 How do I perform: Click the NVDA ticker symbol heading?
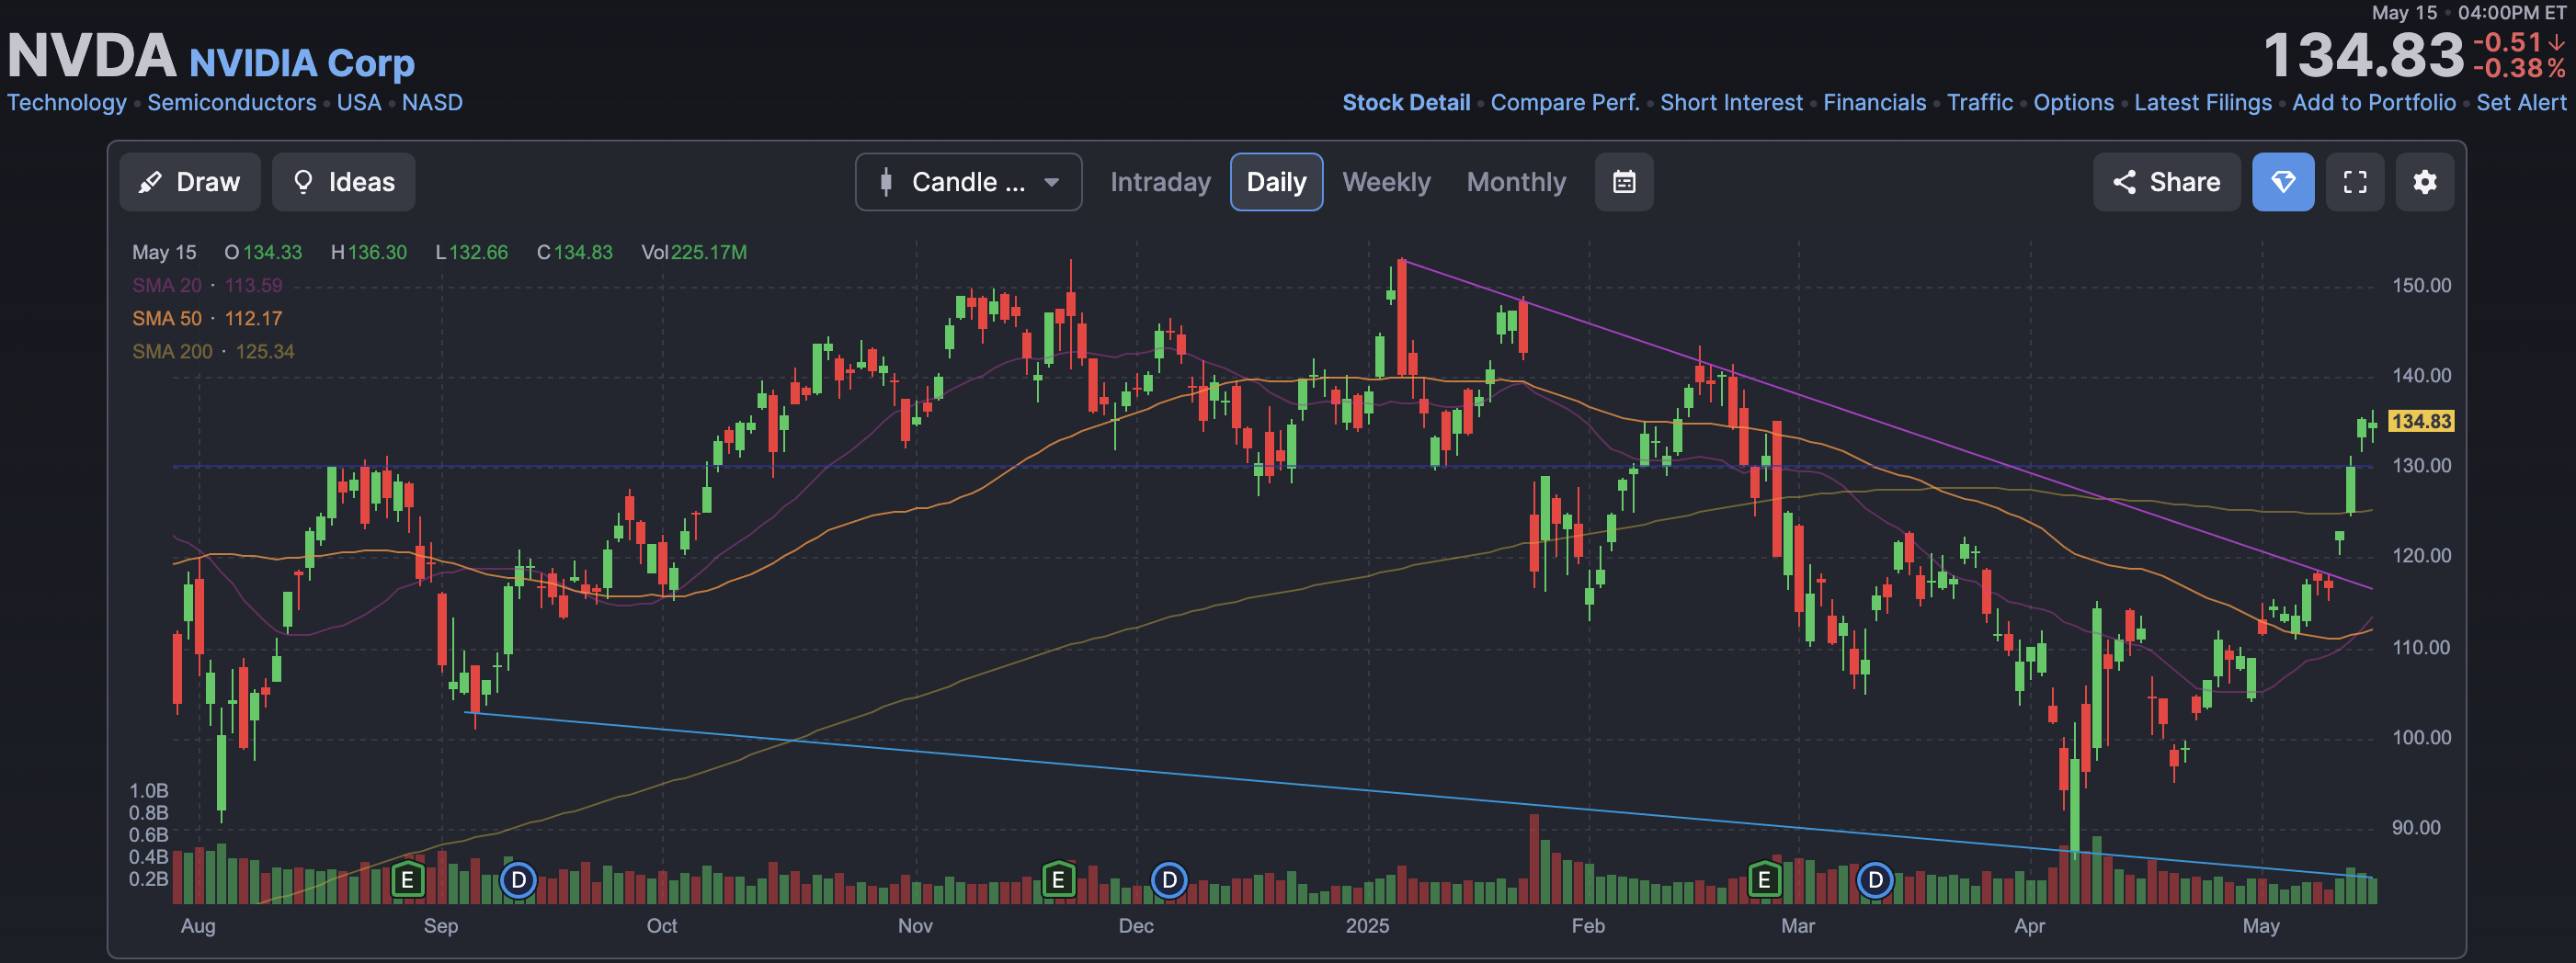tap(92, 56)
